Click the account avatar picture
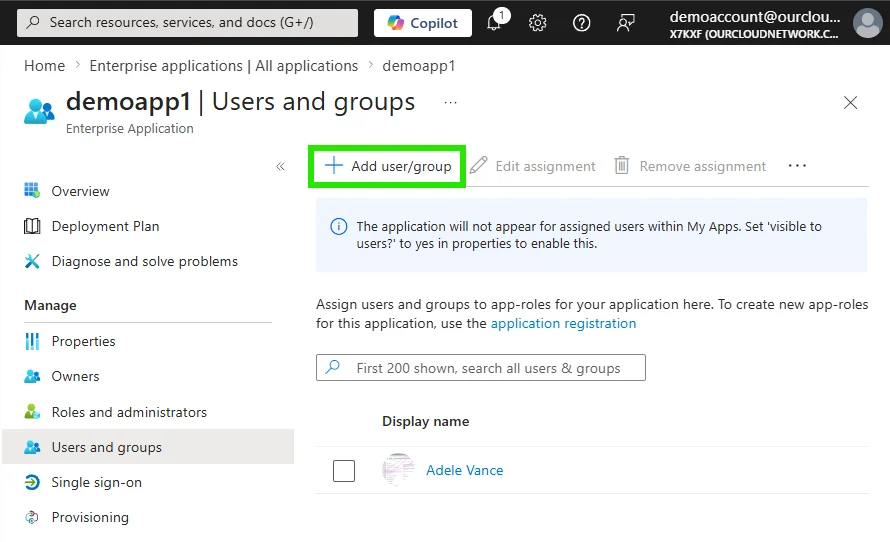The width and height of the screenshot is (890, 542). pos(867,23)
